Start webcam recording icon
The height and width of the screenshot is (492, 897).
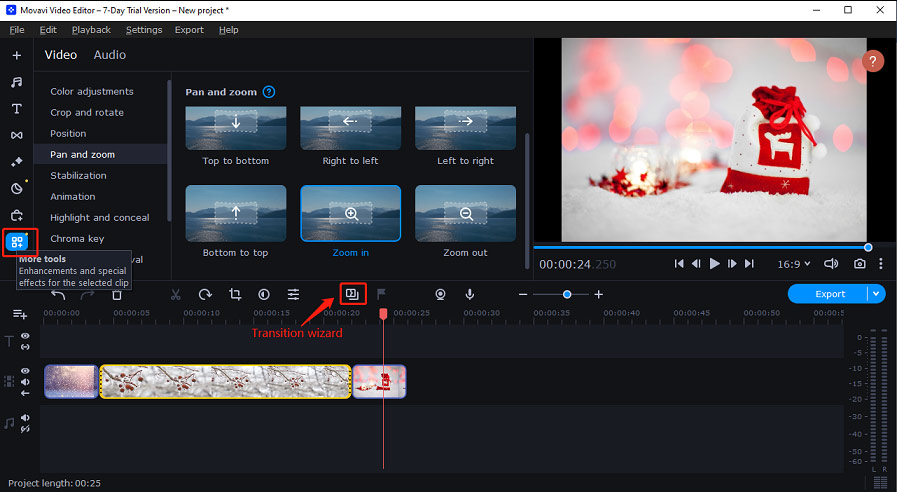(x=440, y=295)
